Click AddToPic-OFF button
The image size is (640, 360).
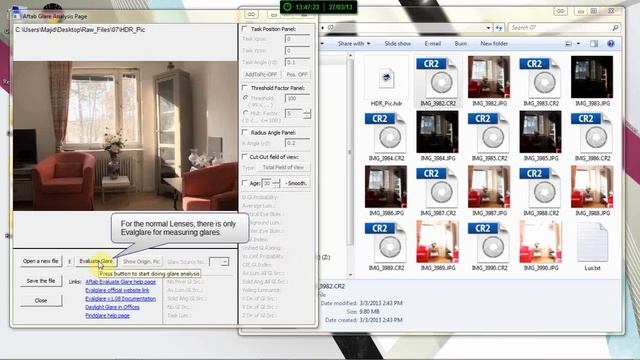pyautogui.click(x=261, y=74)
